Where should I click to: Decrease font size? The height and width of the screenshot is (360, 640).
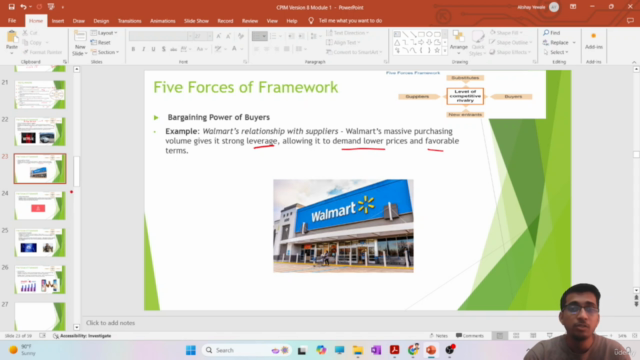click(x=229, y=36)
